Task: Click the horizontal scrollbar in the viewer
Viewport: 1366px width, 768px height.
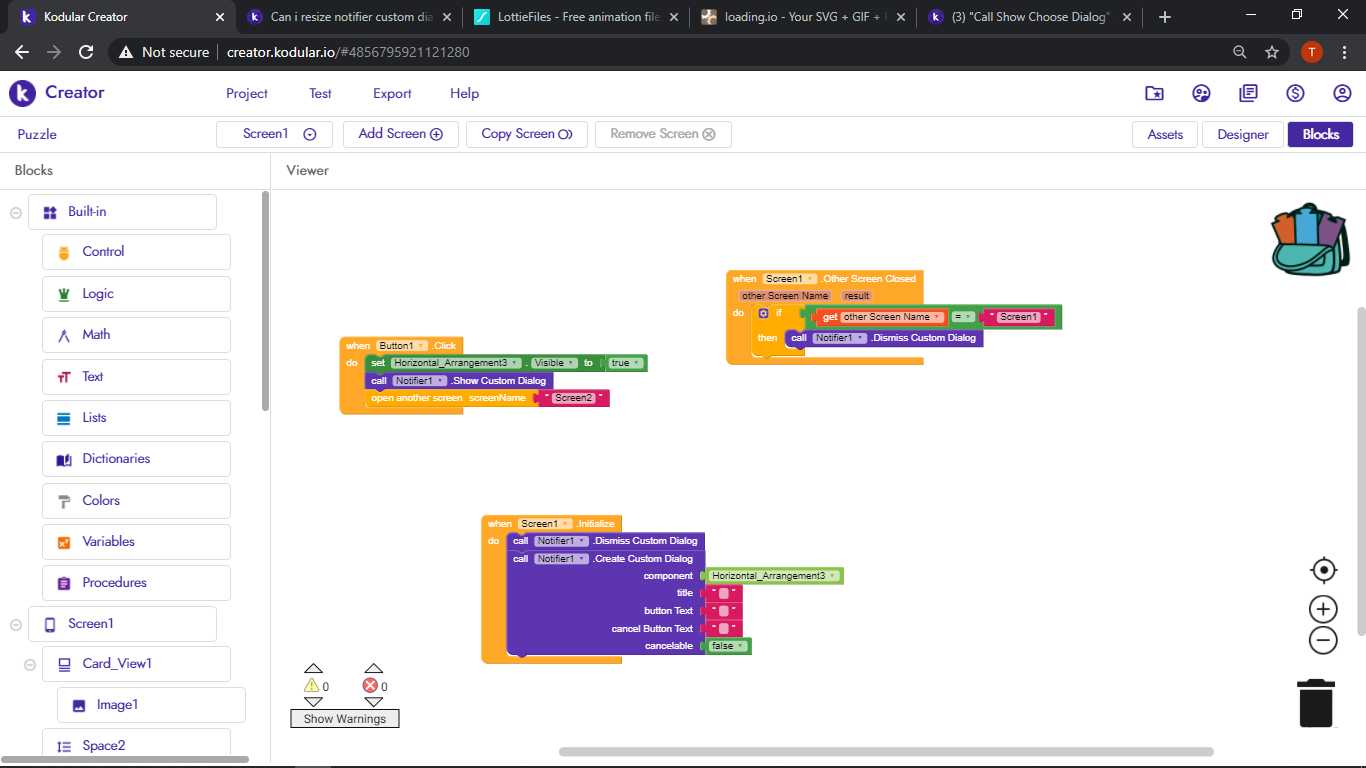Action: [885, 752]
